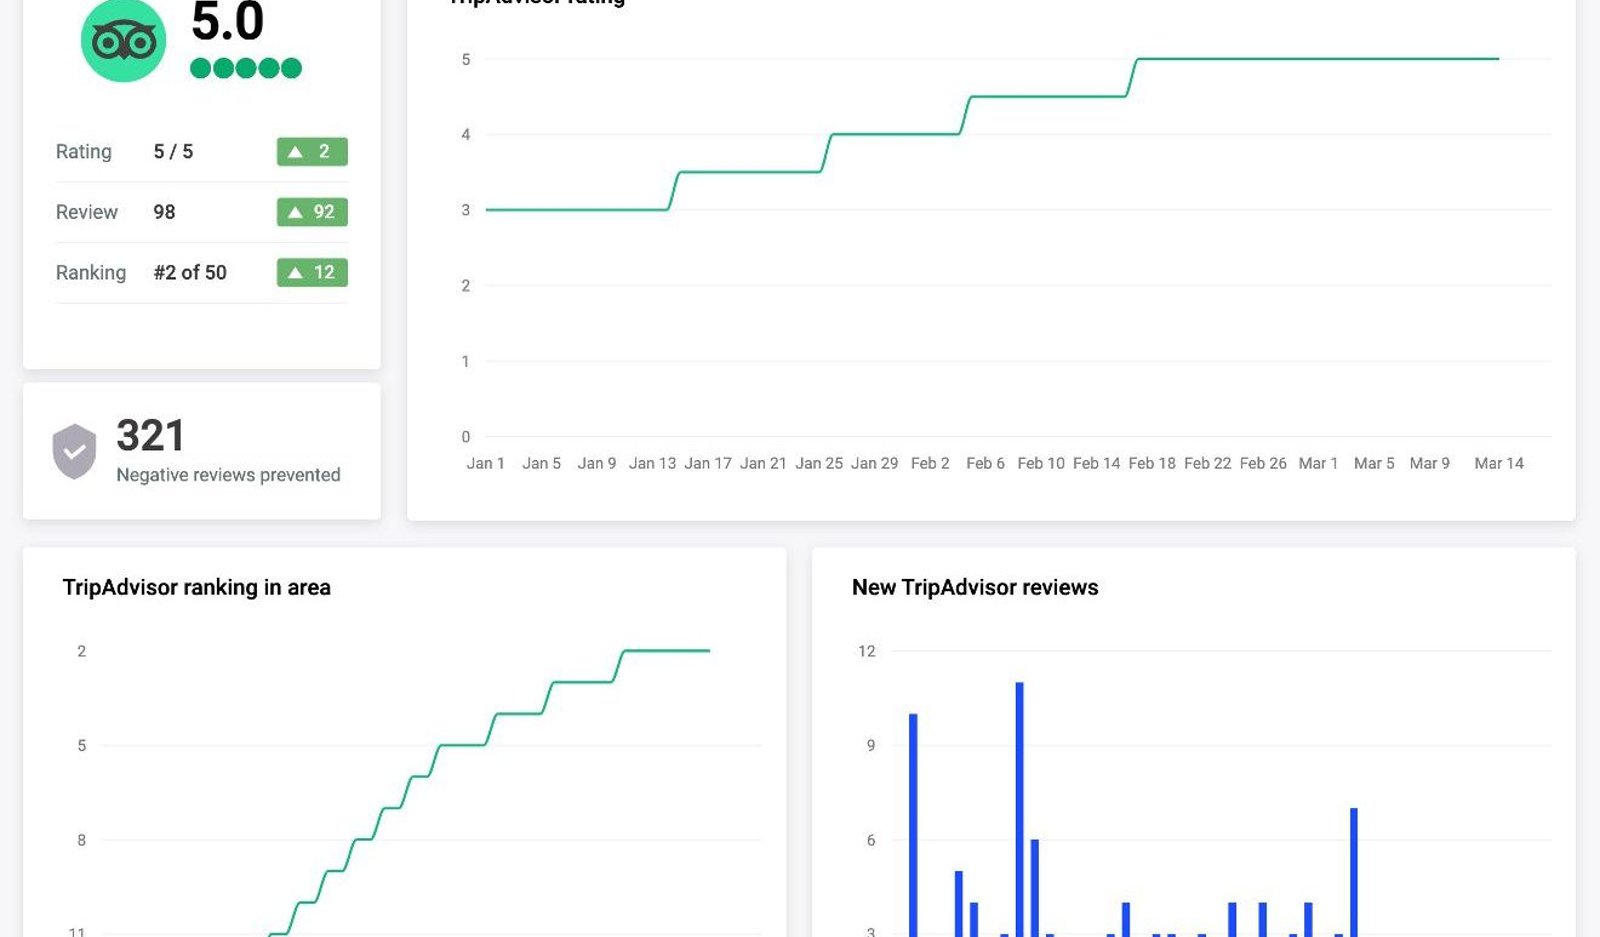Click the #2 of 50 ranking value
The image size is (1600, 937).
pos(190,272)
